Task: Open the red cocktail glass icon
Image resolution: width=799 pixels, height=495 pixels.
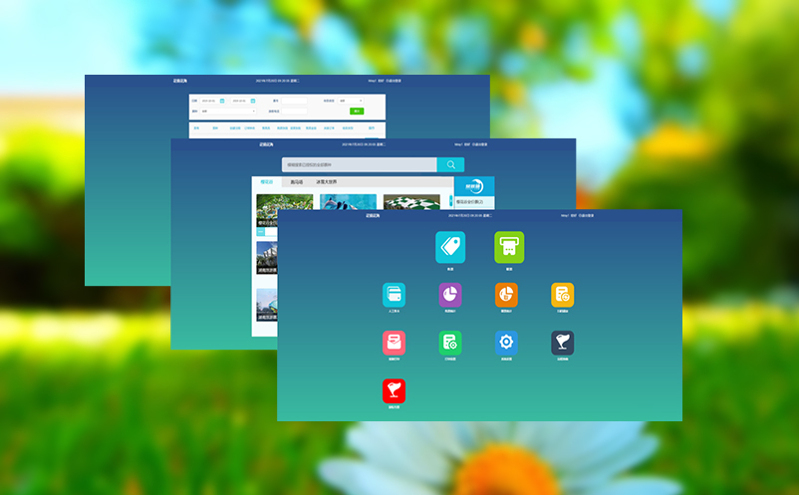Action: 394,391
